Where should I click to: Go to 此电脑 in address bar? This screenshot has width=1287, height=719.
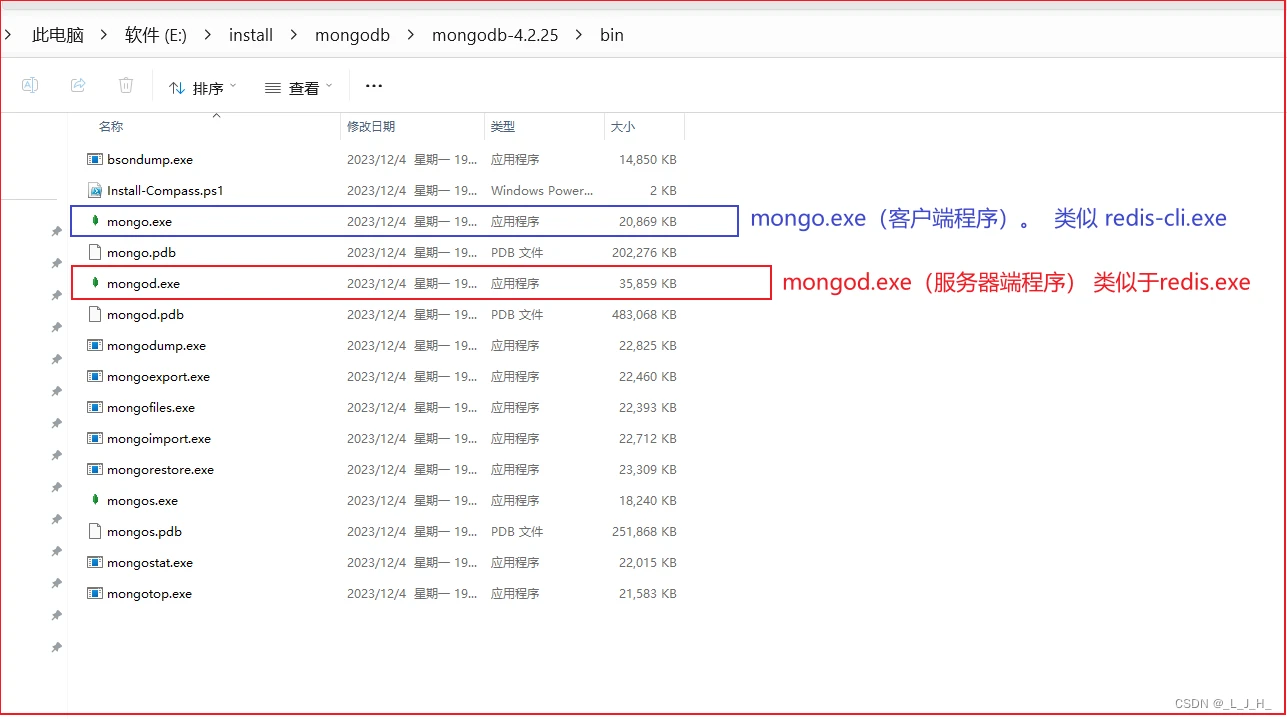click(57, 35)
